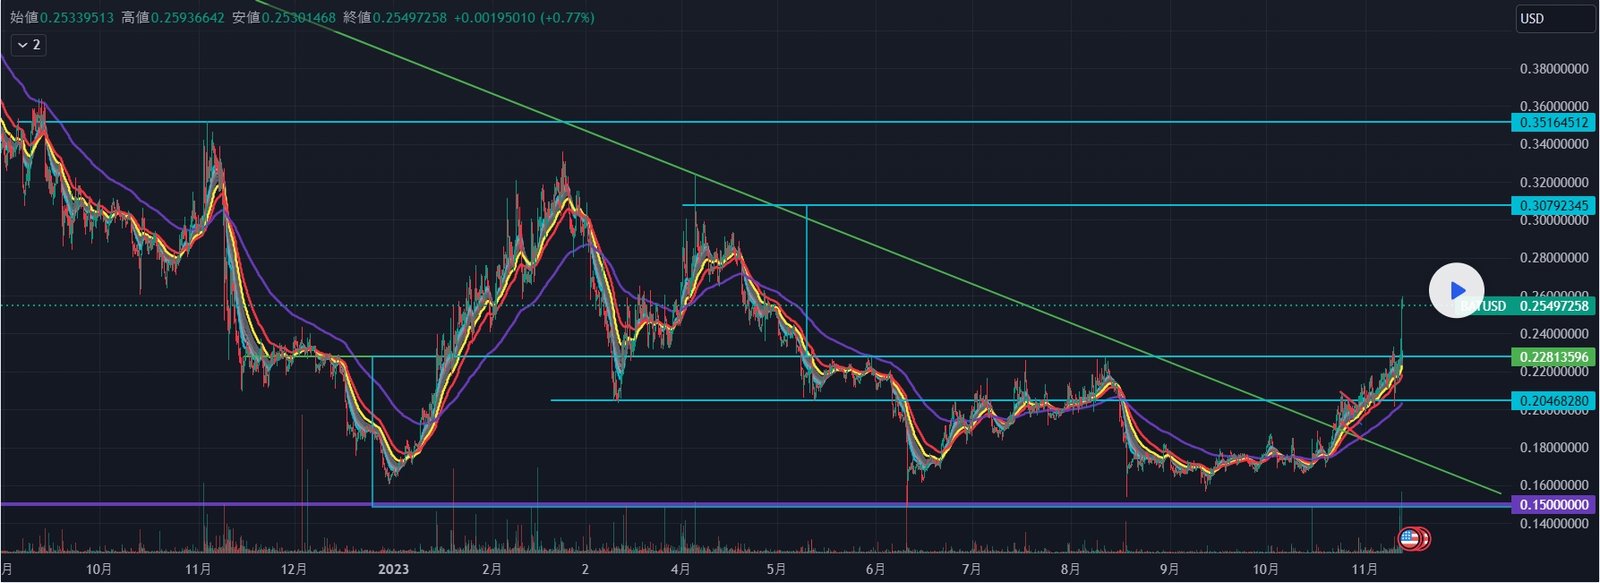The image size is (1600, 583).
Task: Click the 11月 label at right of time axis
Action: pos(1364,569)
